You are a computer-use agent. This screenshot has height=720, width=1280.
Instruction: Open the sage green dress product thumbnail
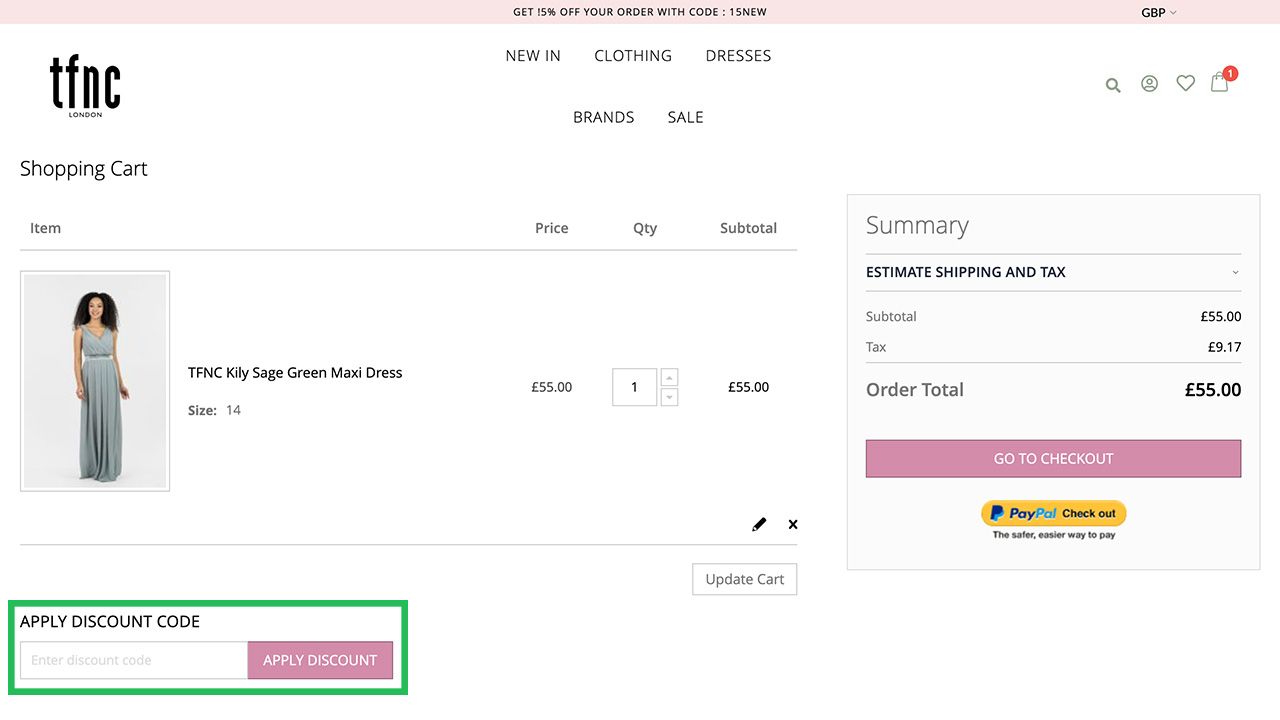[x=95, y=381]
